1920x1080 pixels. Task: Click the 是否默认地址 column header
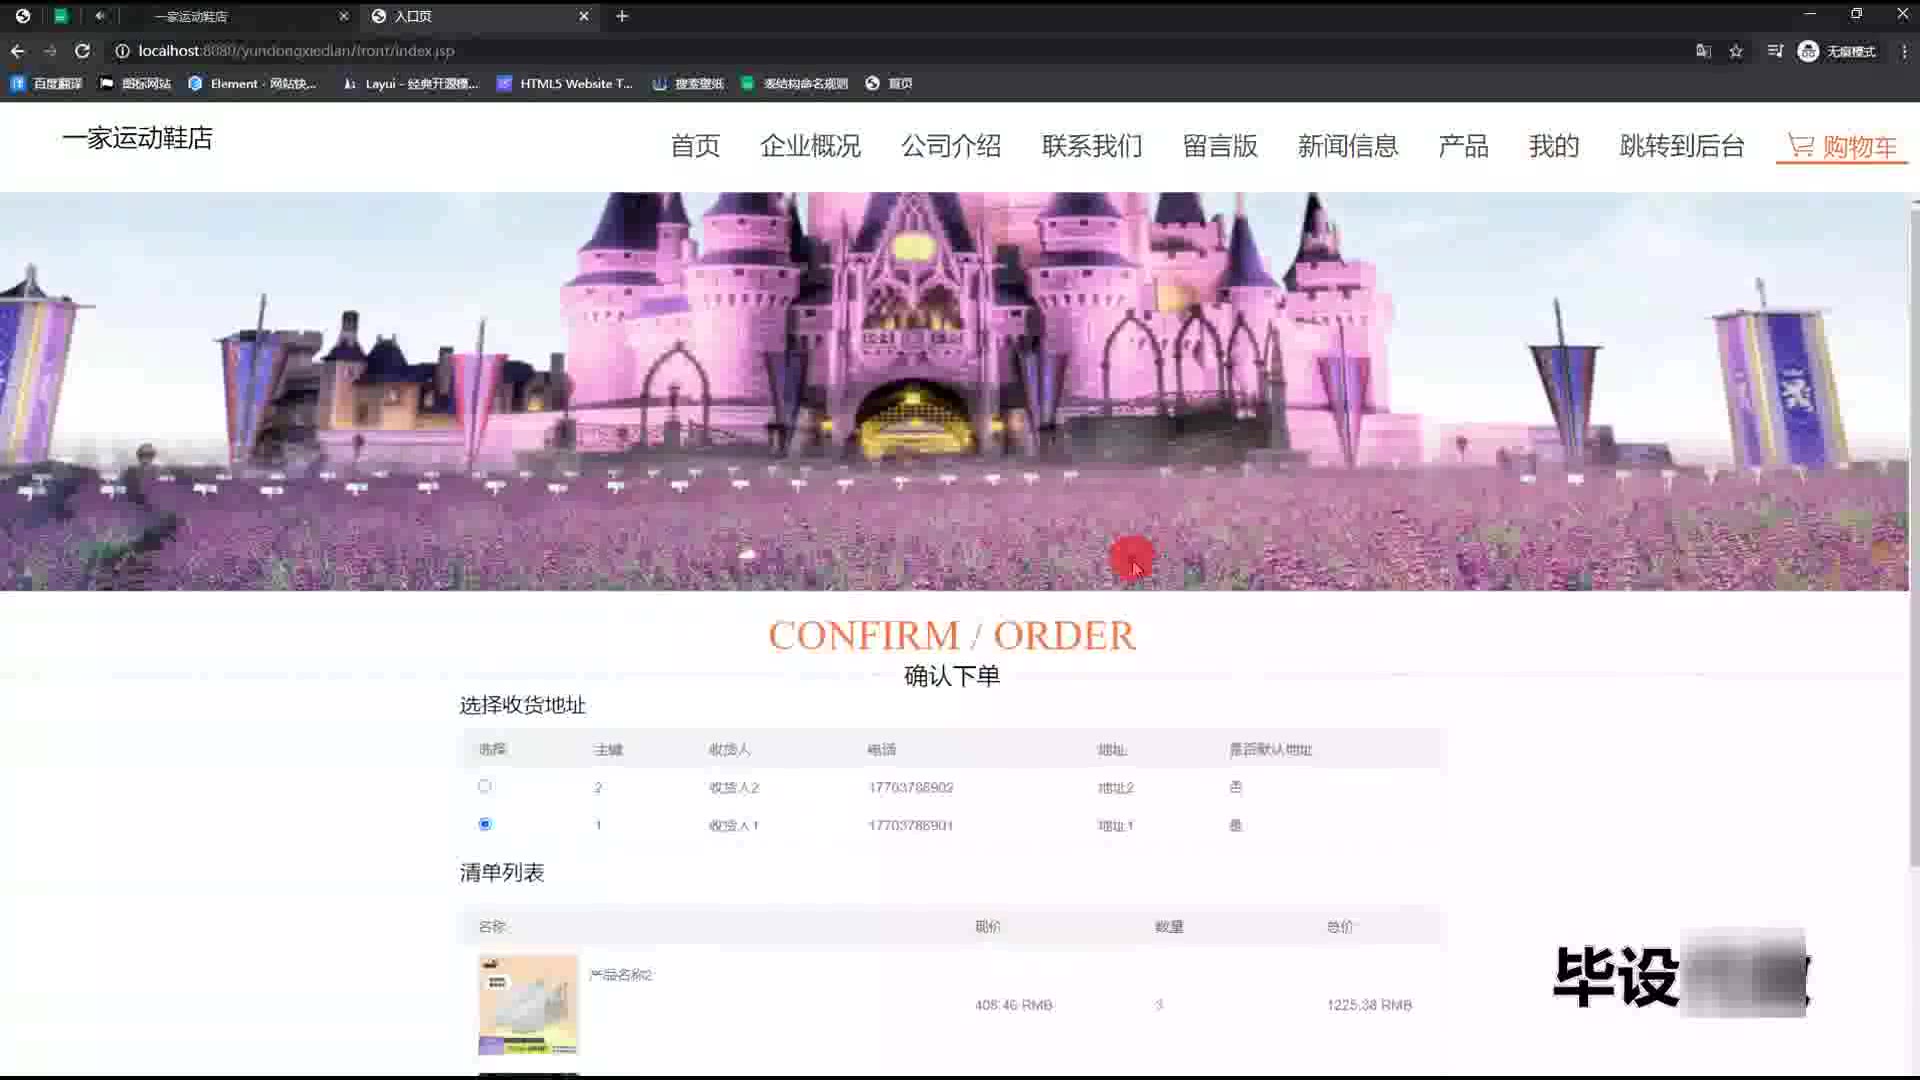tap(1271, 750)
